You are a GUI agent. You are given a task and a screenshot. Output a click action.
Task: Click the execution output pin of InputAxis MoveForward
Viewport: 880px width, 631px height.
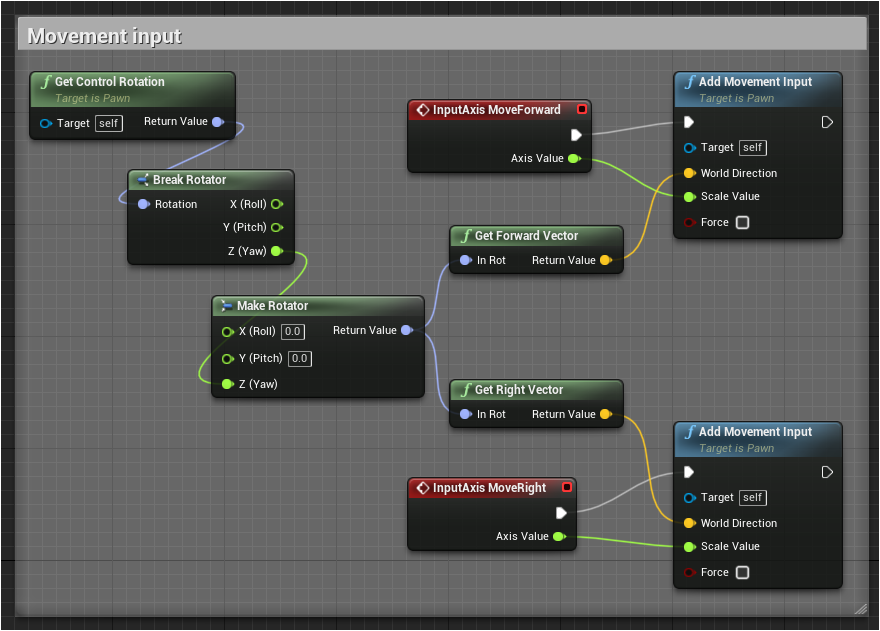click(576, 135)
